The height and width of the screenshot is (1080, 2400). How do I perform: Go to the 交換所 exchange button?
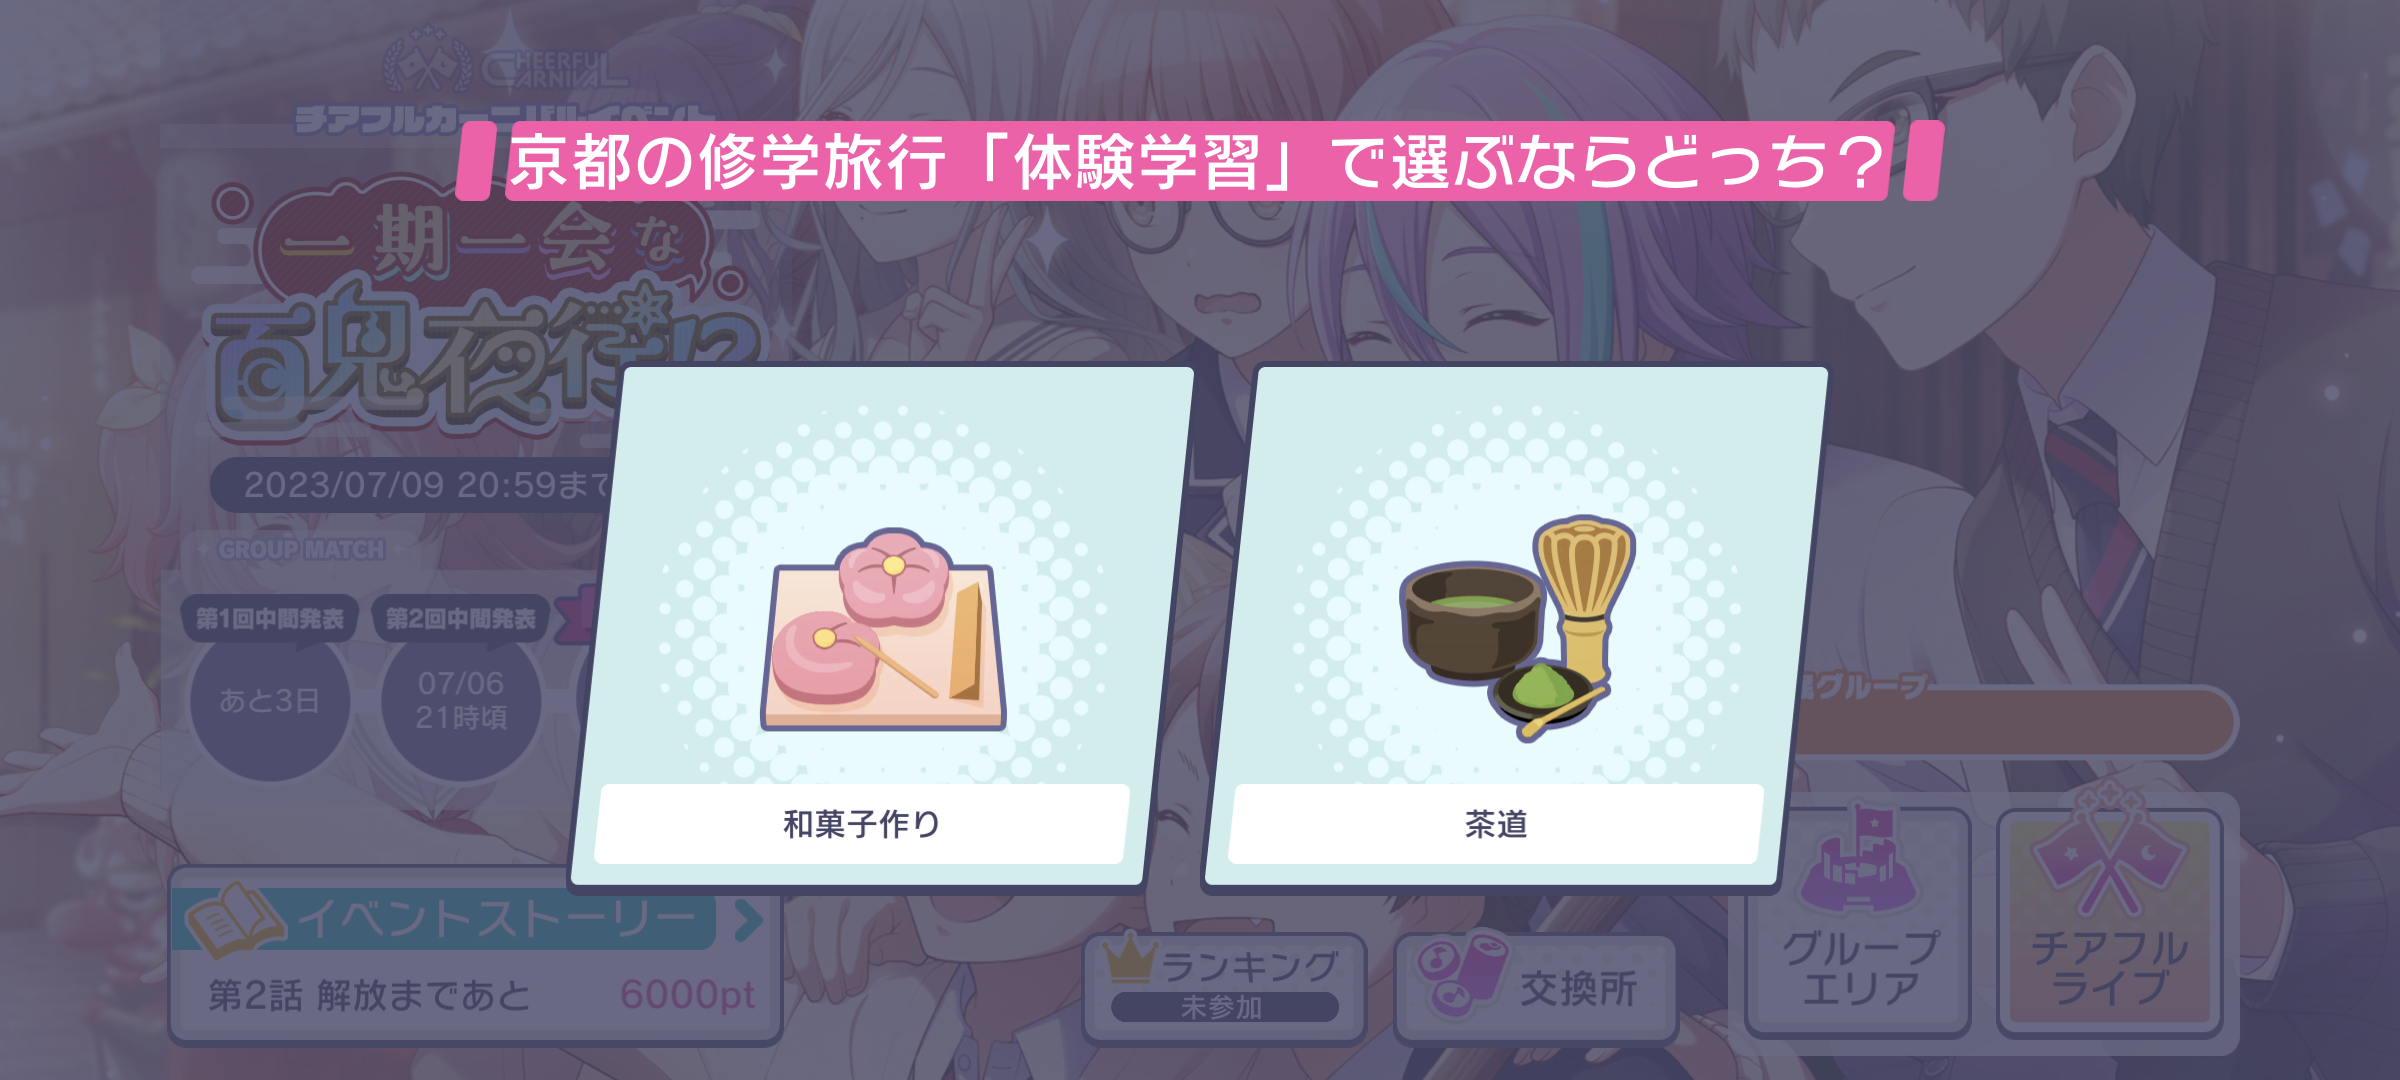1536,988
